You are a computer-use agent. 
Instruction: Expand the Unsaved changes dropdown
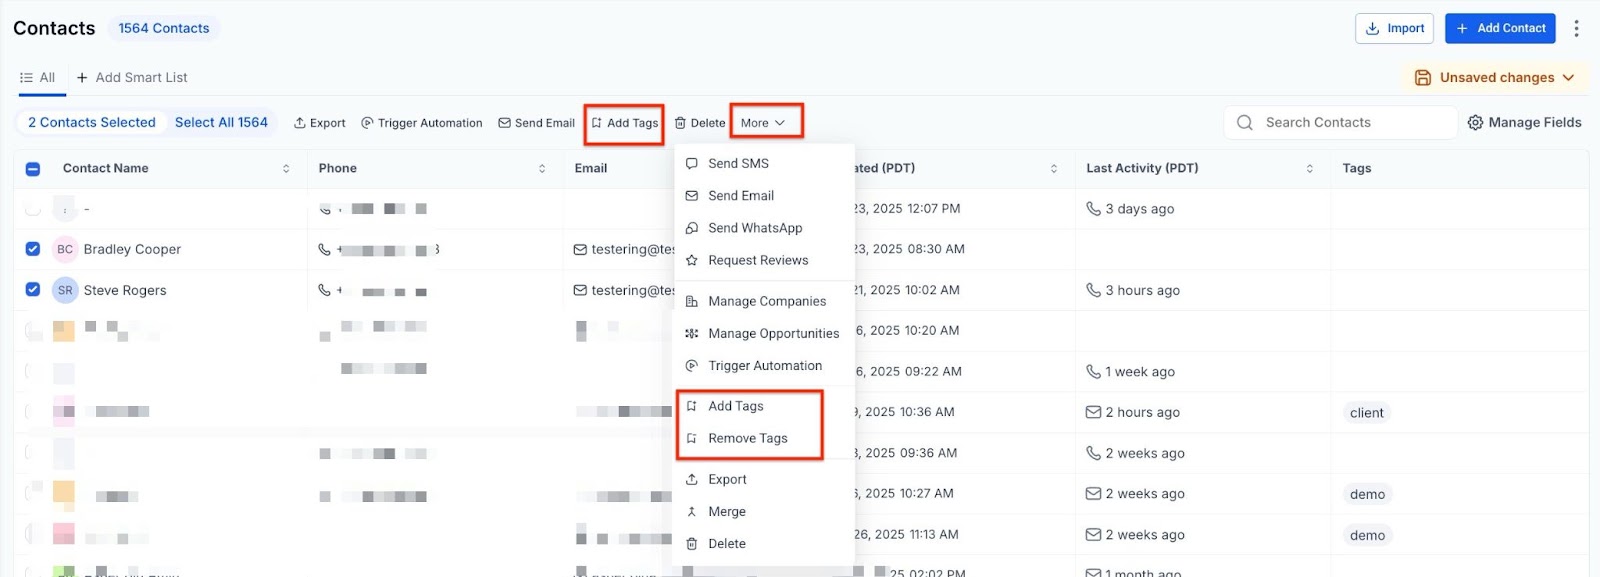(x=1568, y=77)
